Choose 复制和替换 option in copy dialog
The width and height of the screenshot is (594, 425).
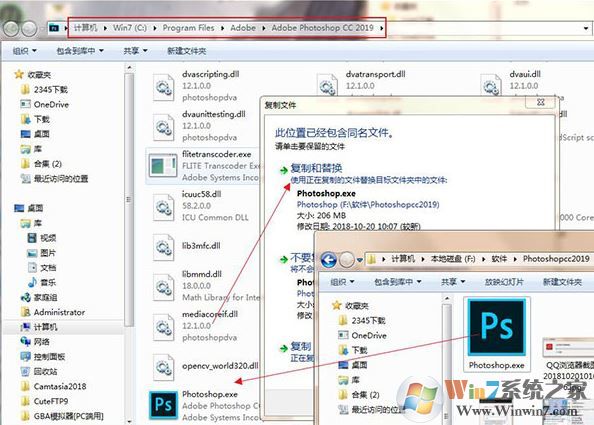click(316, 168)
